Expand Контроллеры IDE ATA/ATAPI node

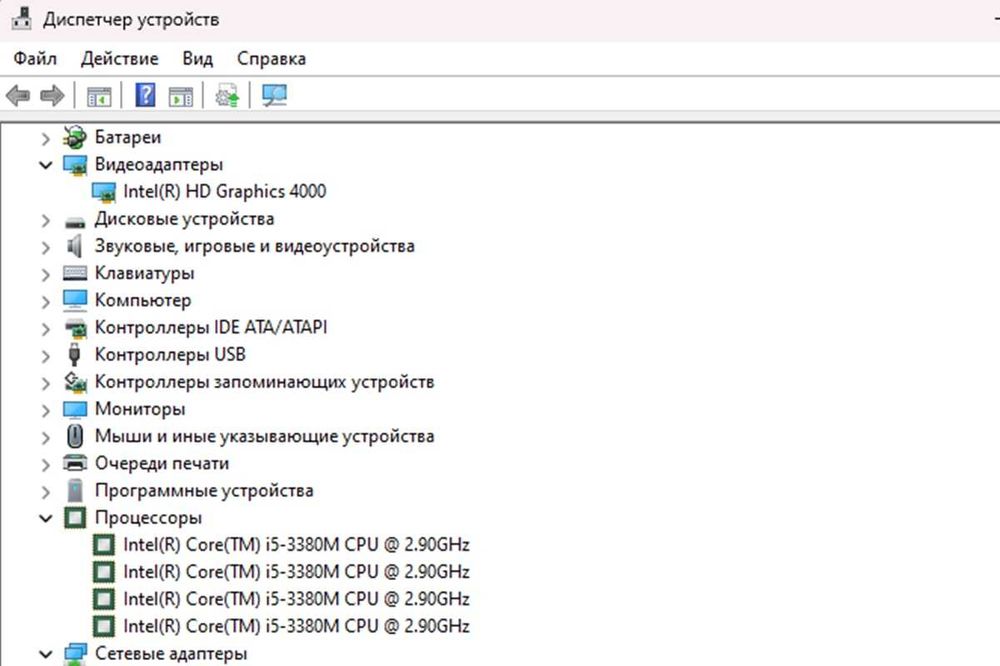pos(45,329)
